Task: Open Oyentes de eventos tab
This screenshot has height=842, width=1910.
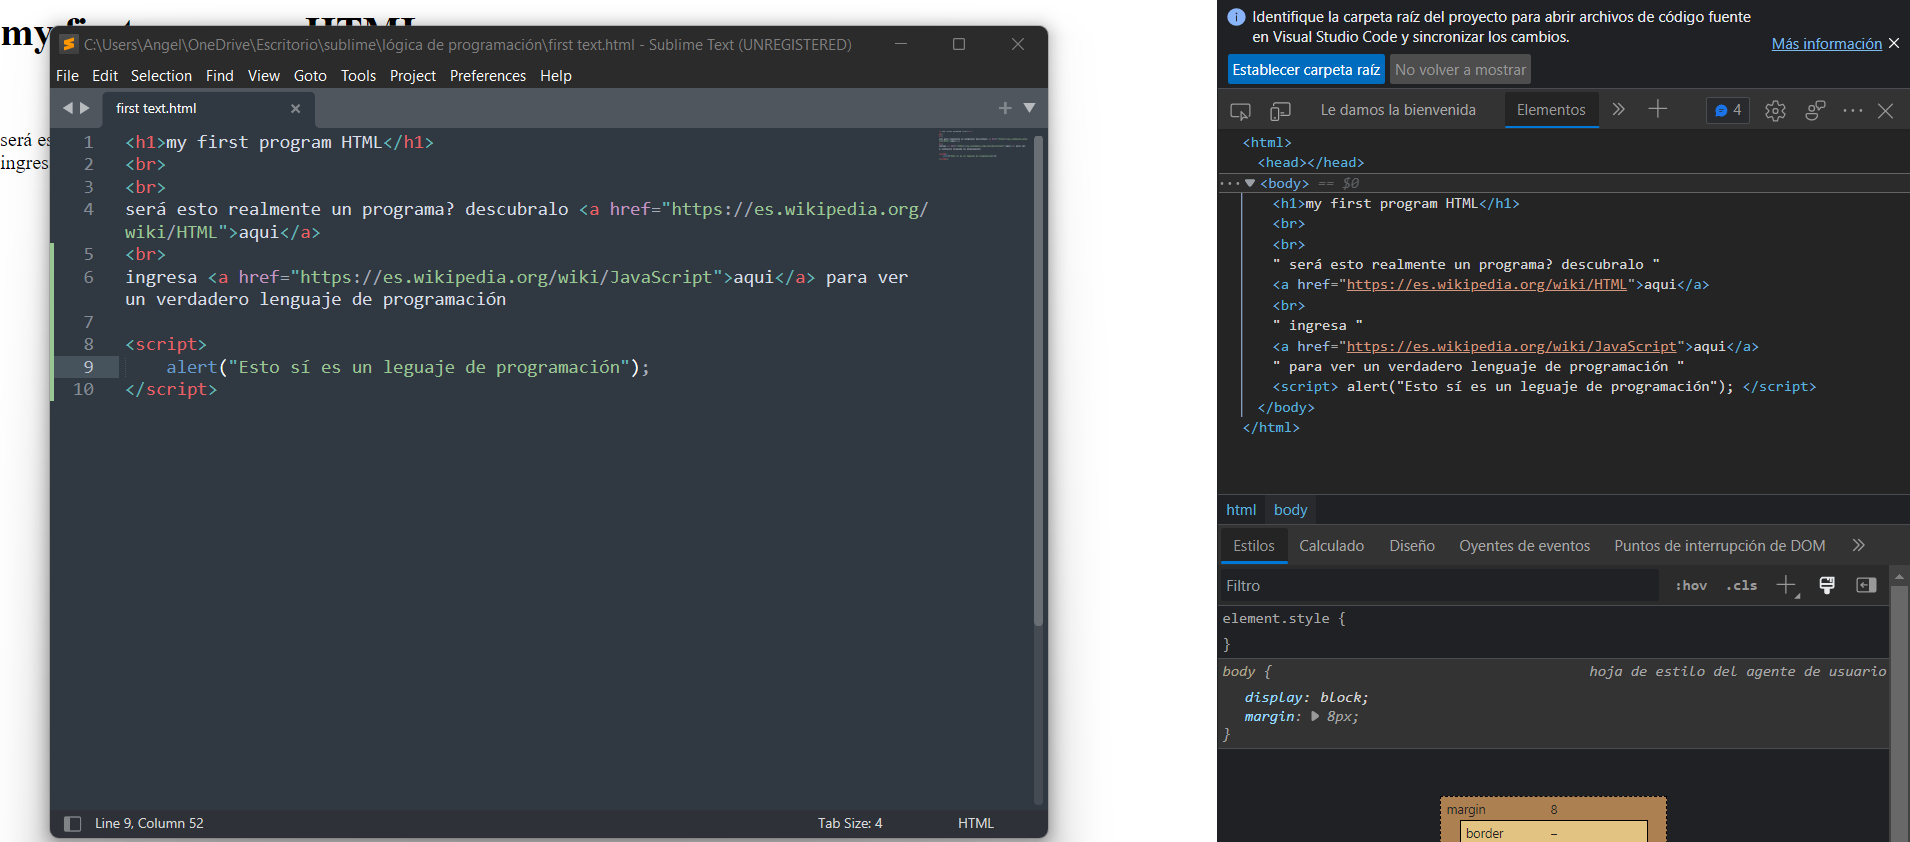Action: pos(1524,546)
